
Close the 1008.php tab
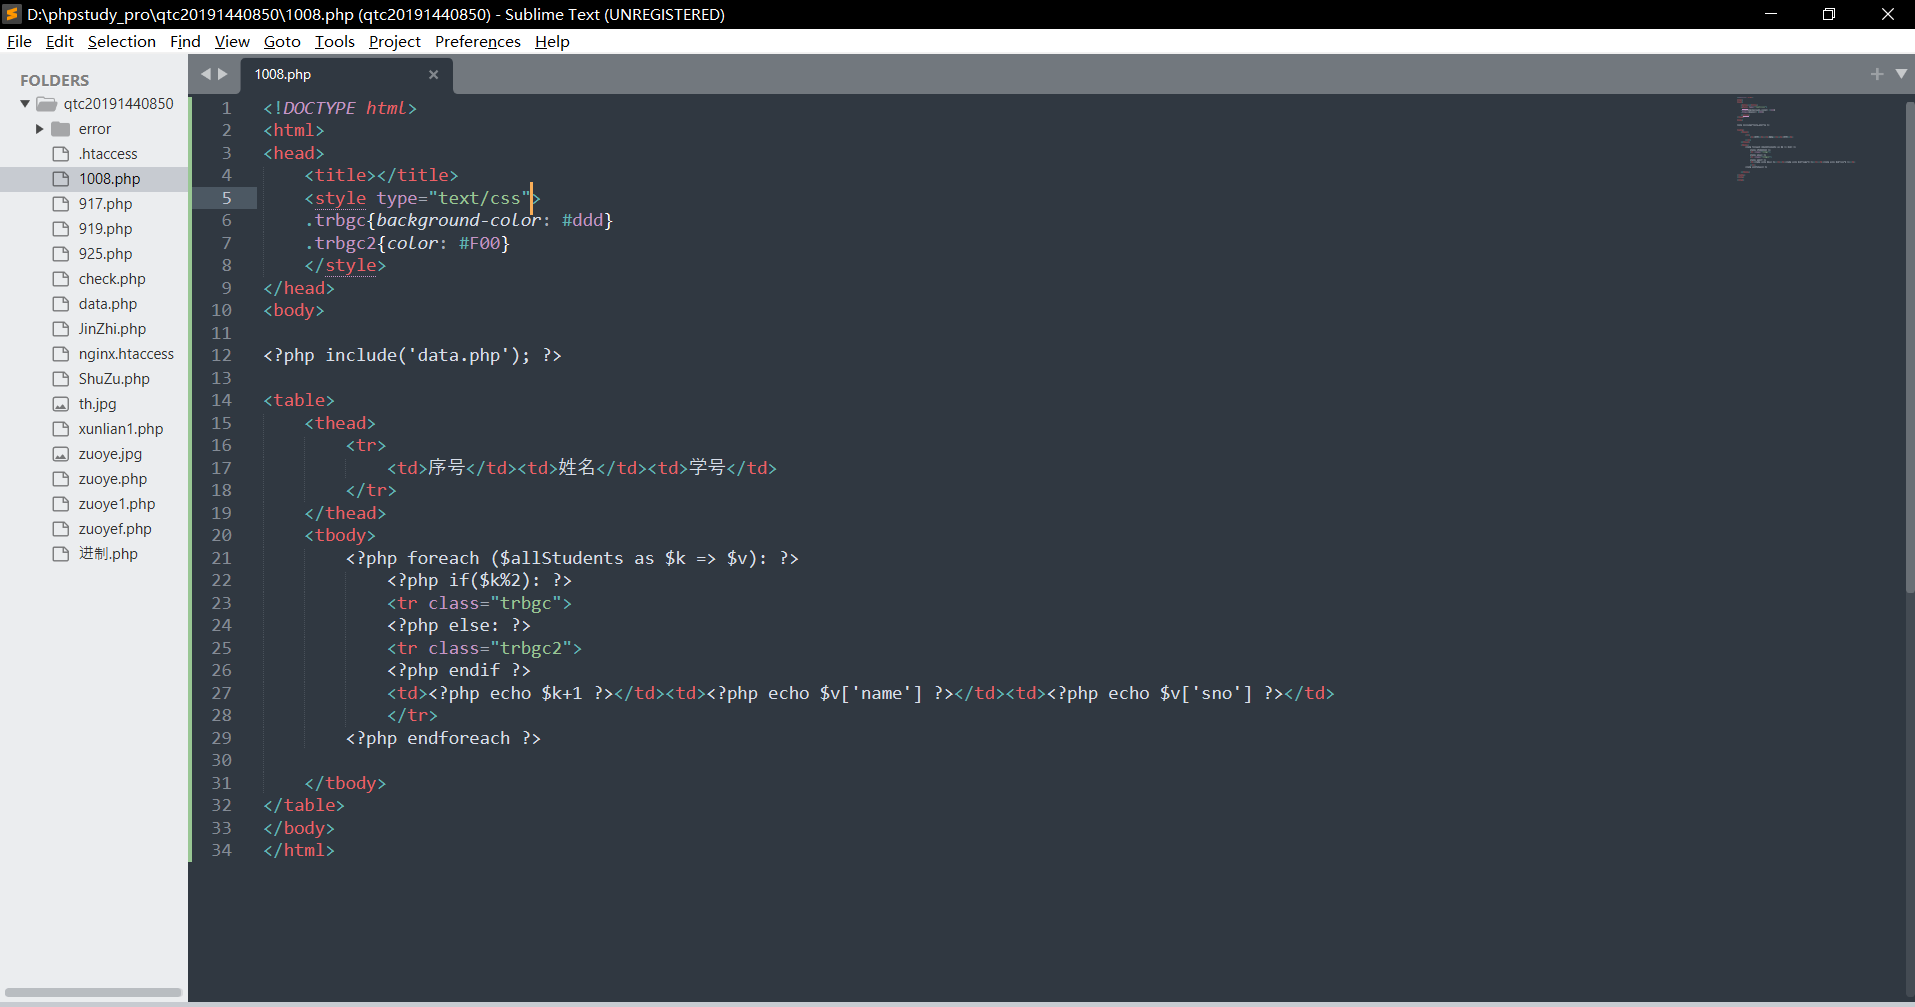pos(433,74)
